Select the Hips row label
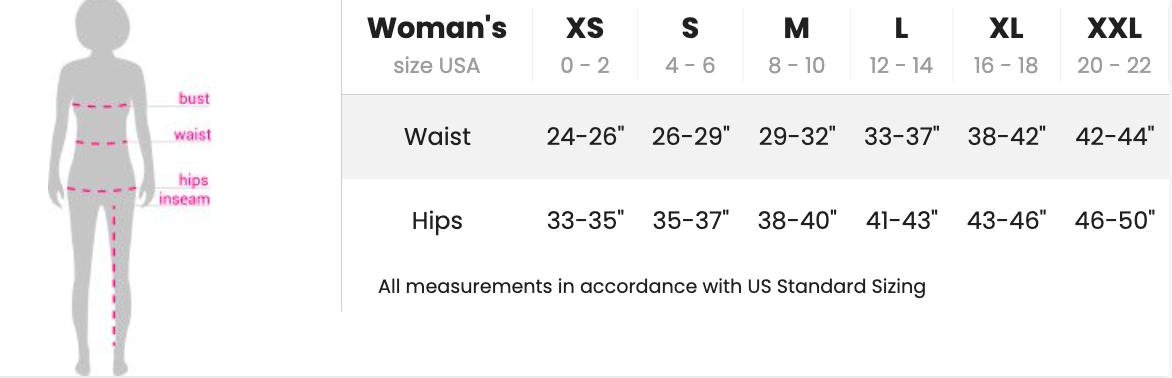Image resolution: width=1172 pixels, height=378 pixels. [437, 221]
